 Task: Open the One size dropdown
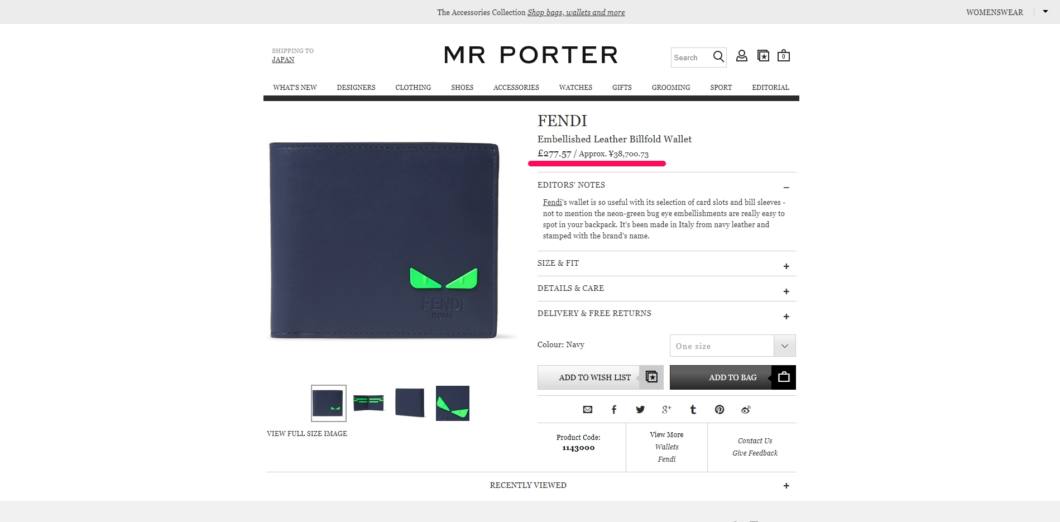(733, 346)
